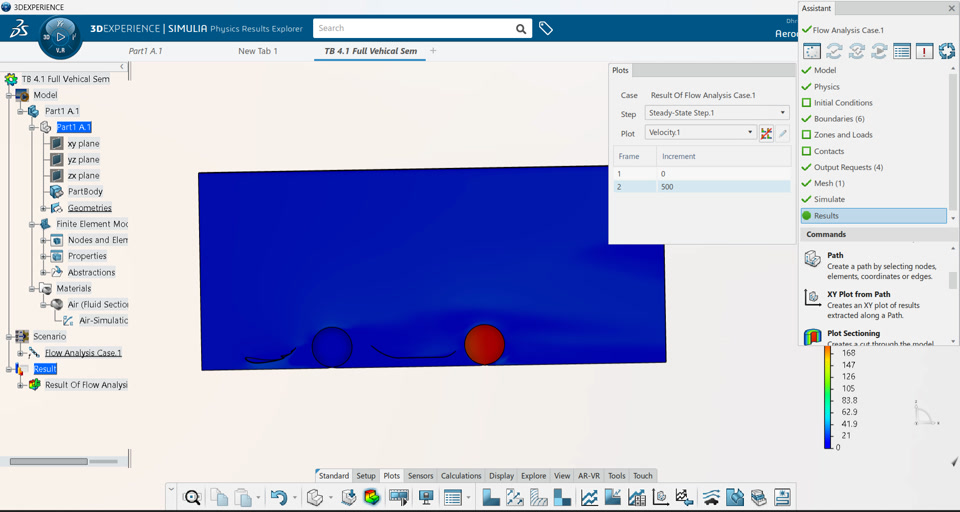Click the plot delete icon beside Velocity.1
The height and width of the screenshot is (512, 960).
click(x=766, y=132)
